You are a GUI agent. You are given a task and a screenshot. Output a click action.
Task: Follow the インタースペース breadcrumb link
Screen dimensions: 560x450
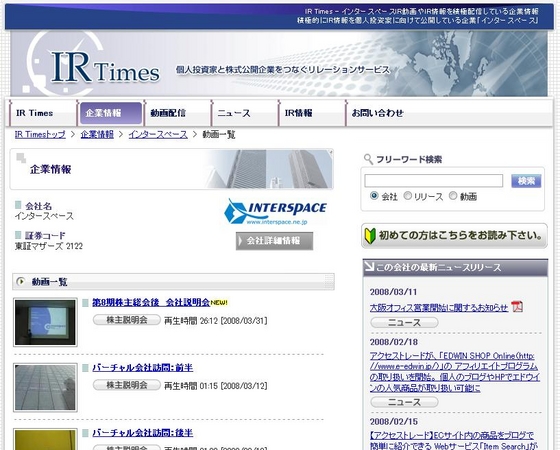158,135
